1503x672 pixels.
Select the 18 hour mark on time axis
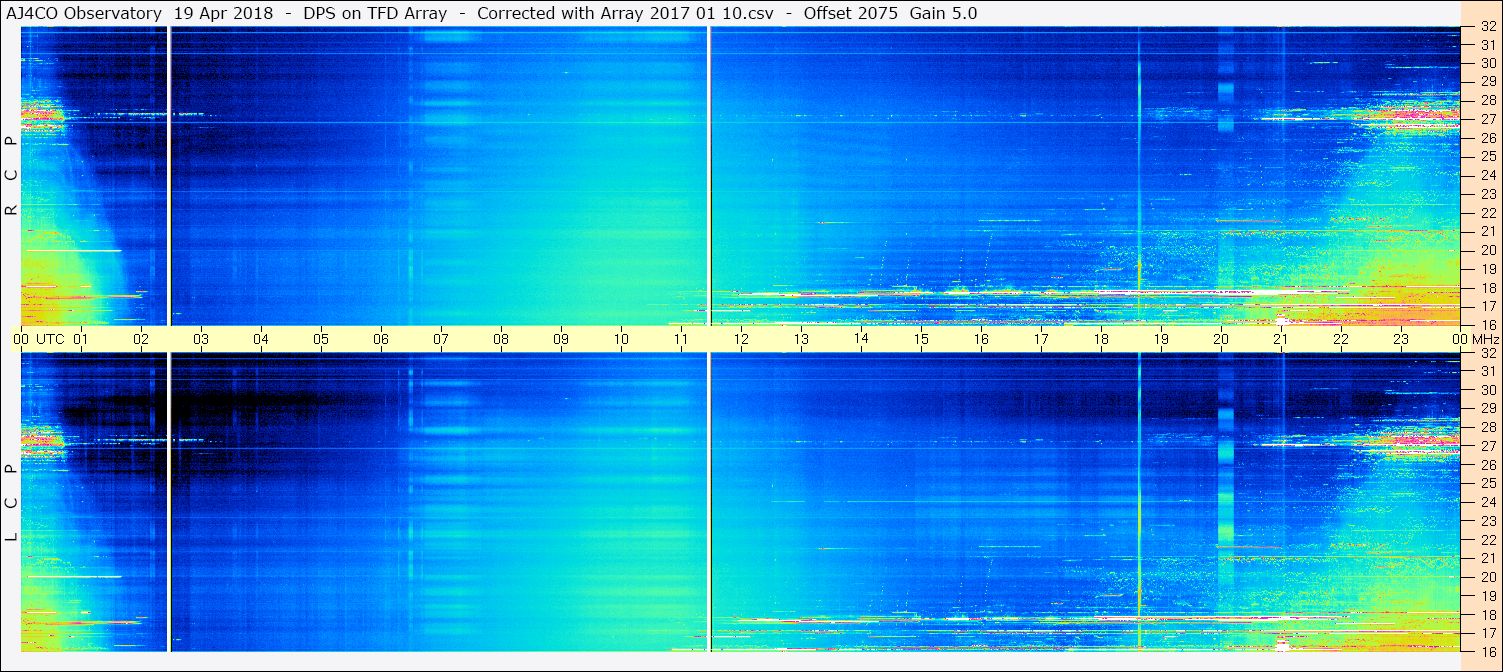coord(1101,339)
